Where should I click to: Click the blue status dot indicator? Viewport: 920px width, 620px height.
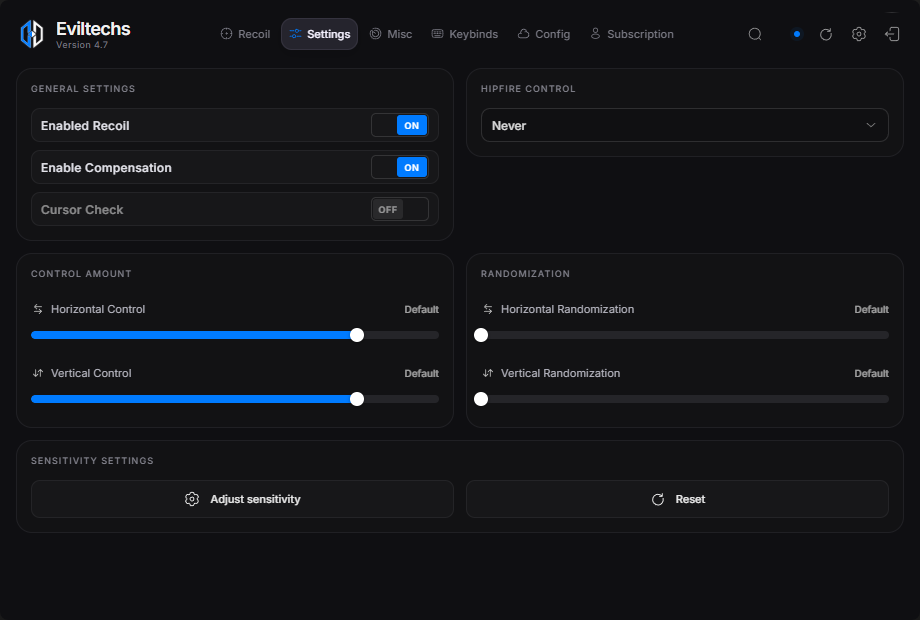(796, 34)
